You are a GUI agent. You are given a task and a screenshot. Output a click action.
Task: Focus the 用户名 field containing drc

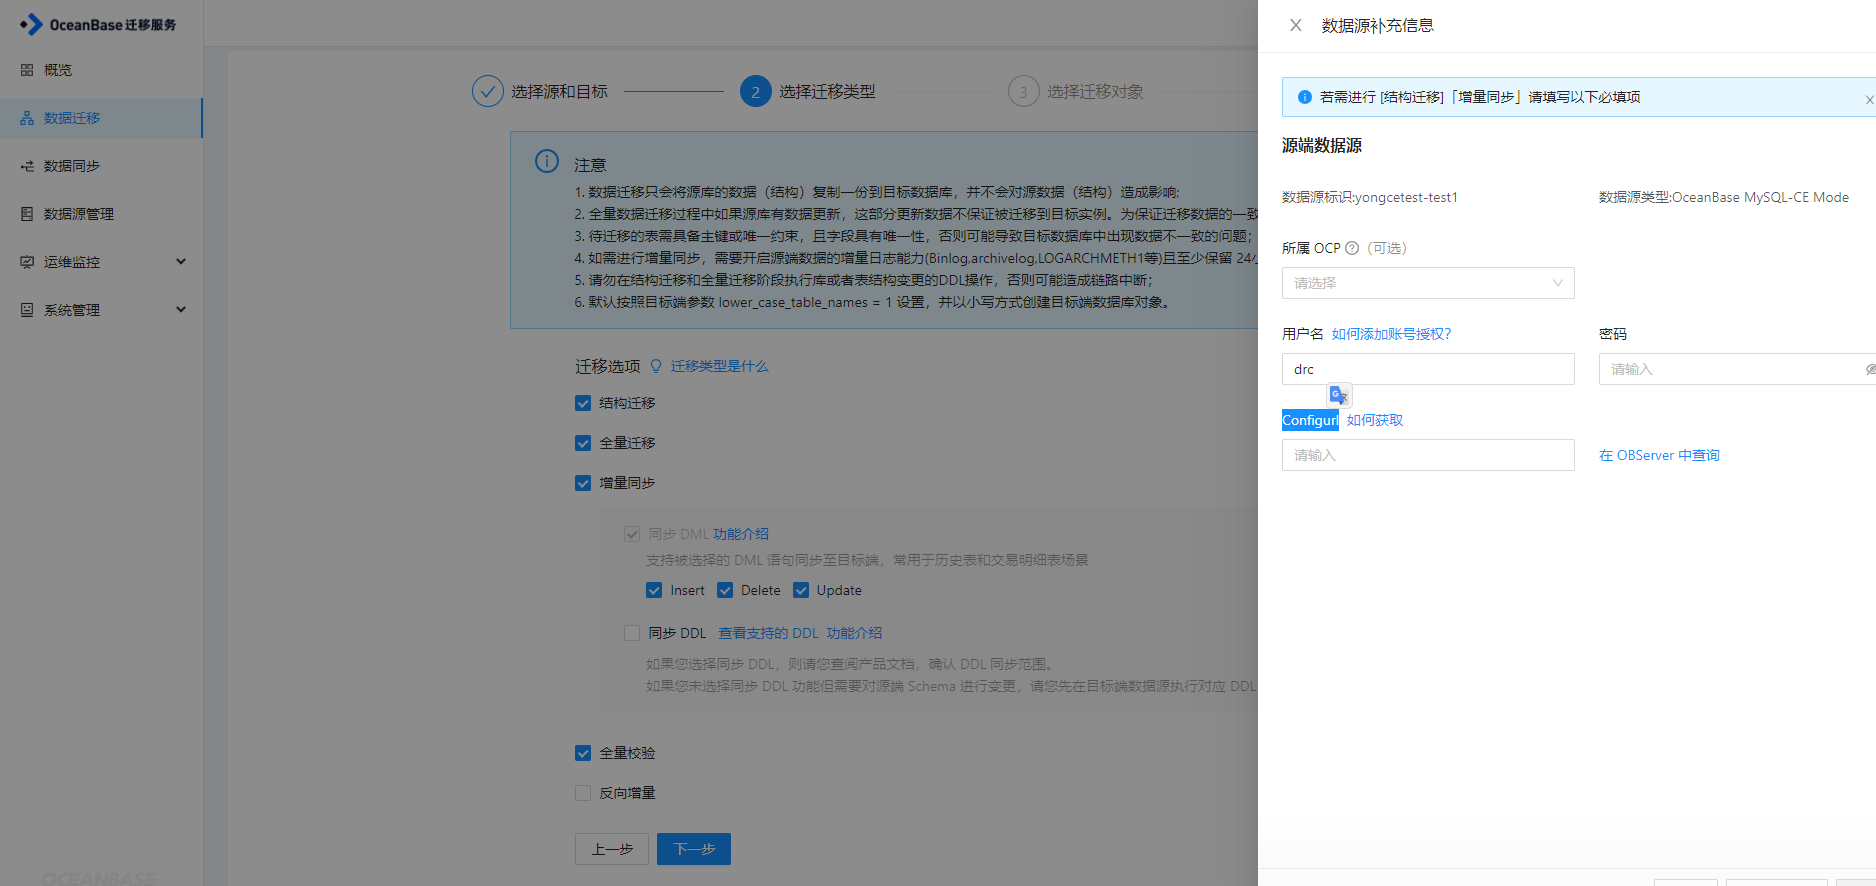(1428, 369)
